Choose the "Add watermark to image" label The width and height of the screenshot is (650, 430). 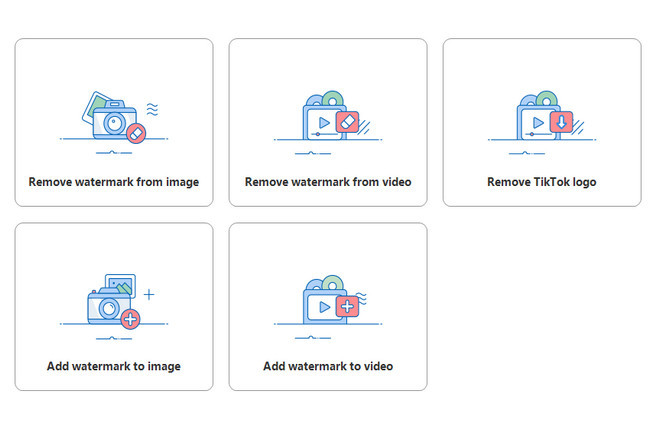114,366
